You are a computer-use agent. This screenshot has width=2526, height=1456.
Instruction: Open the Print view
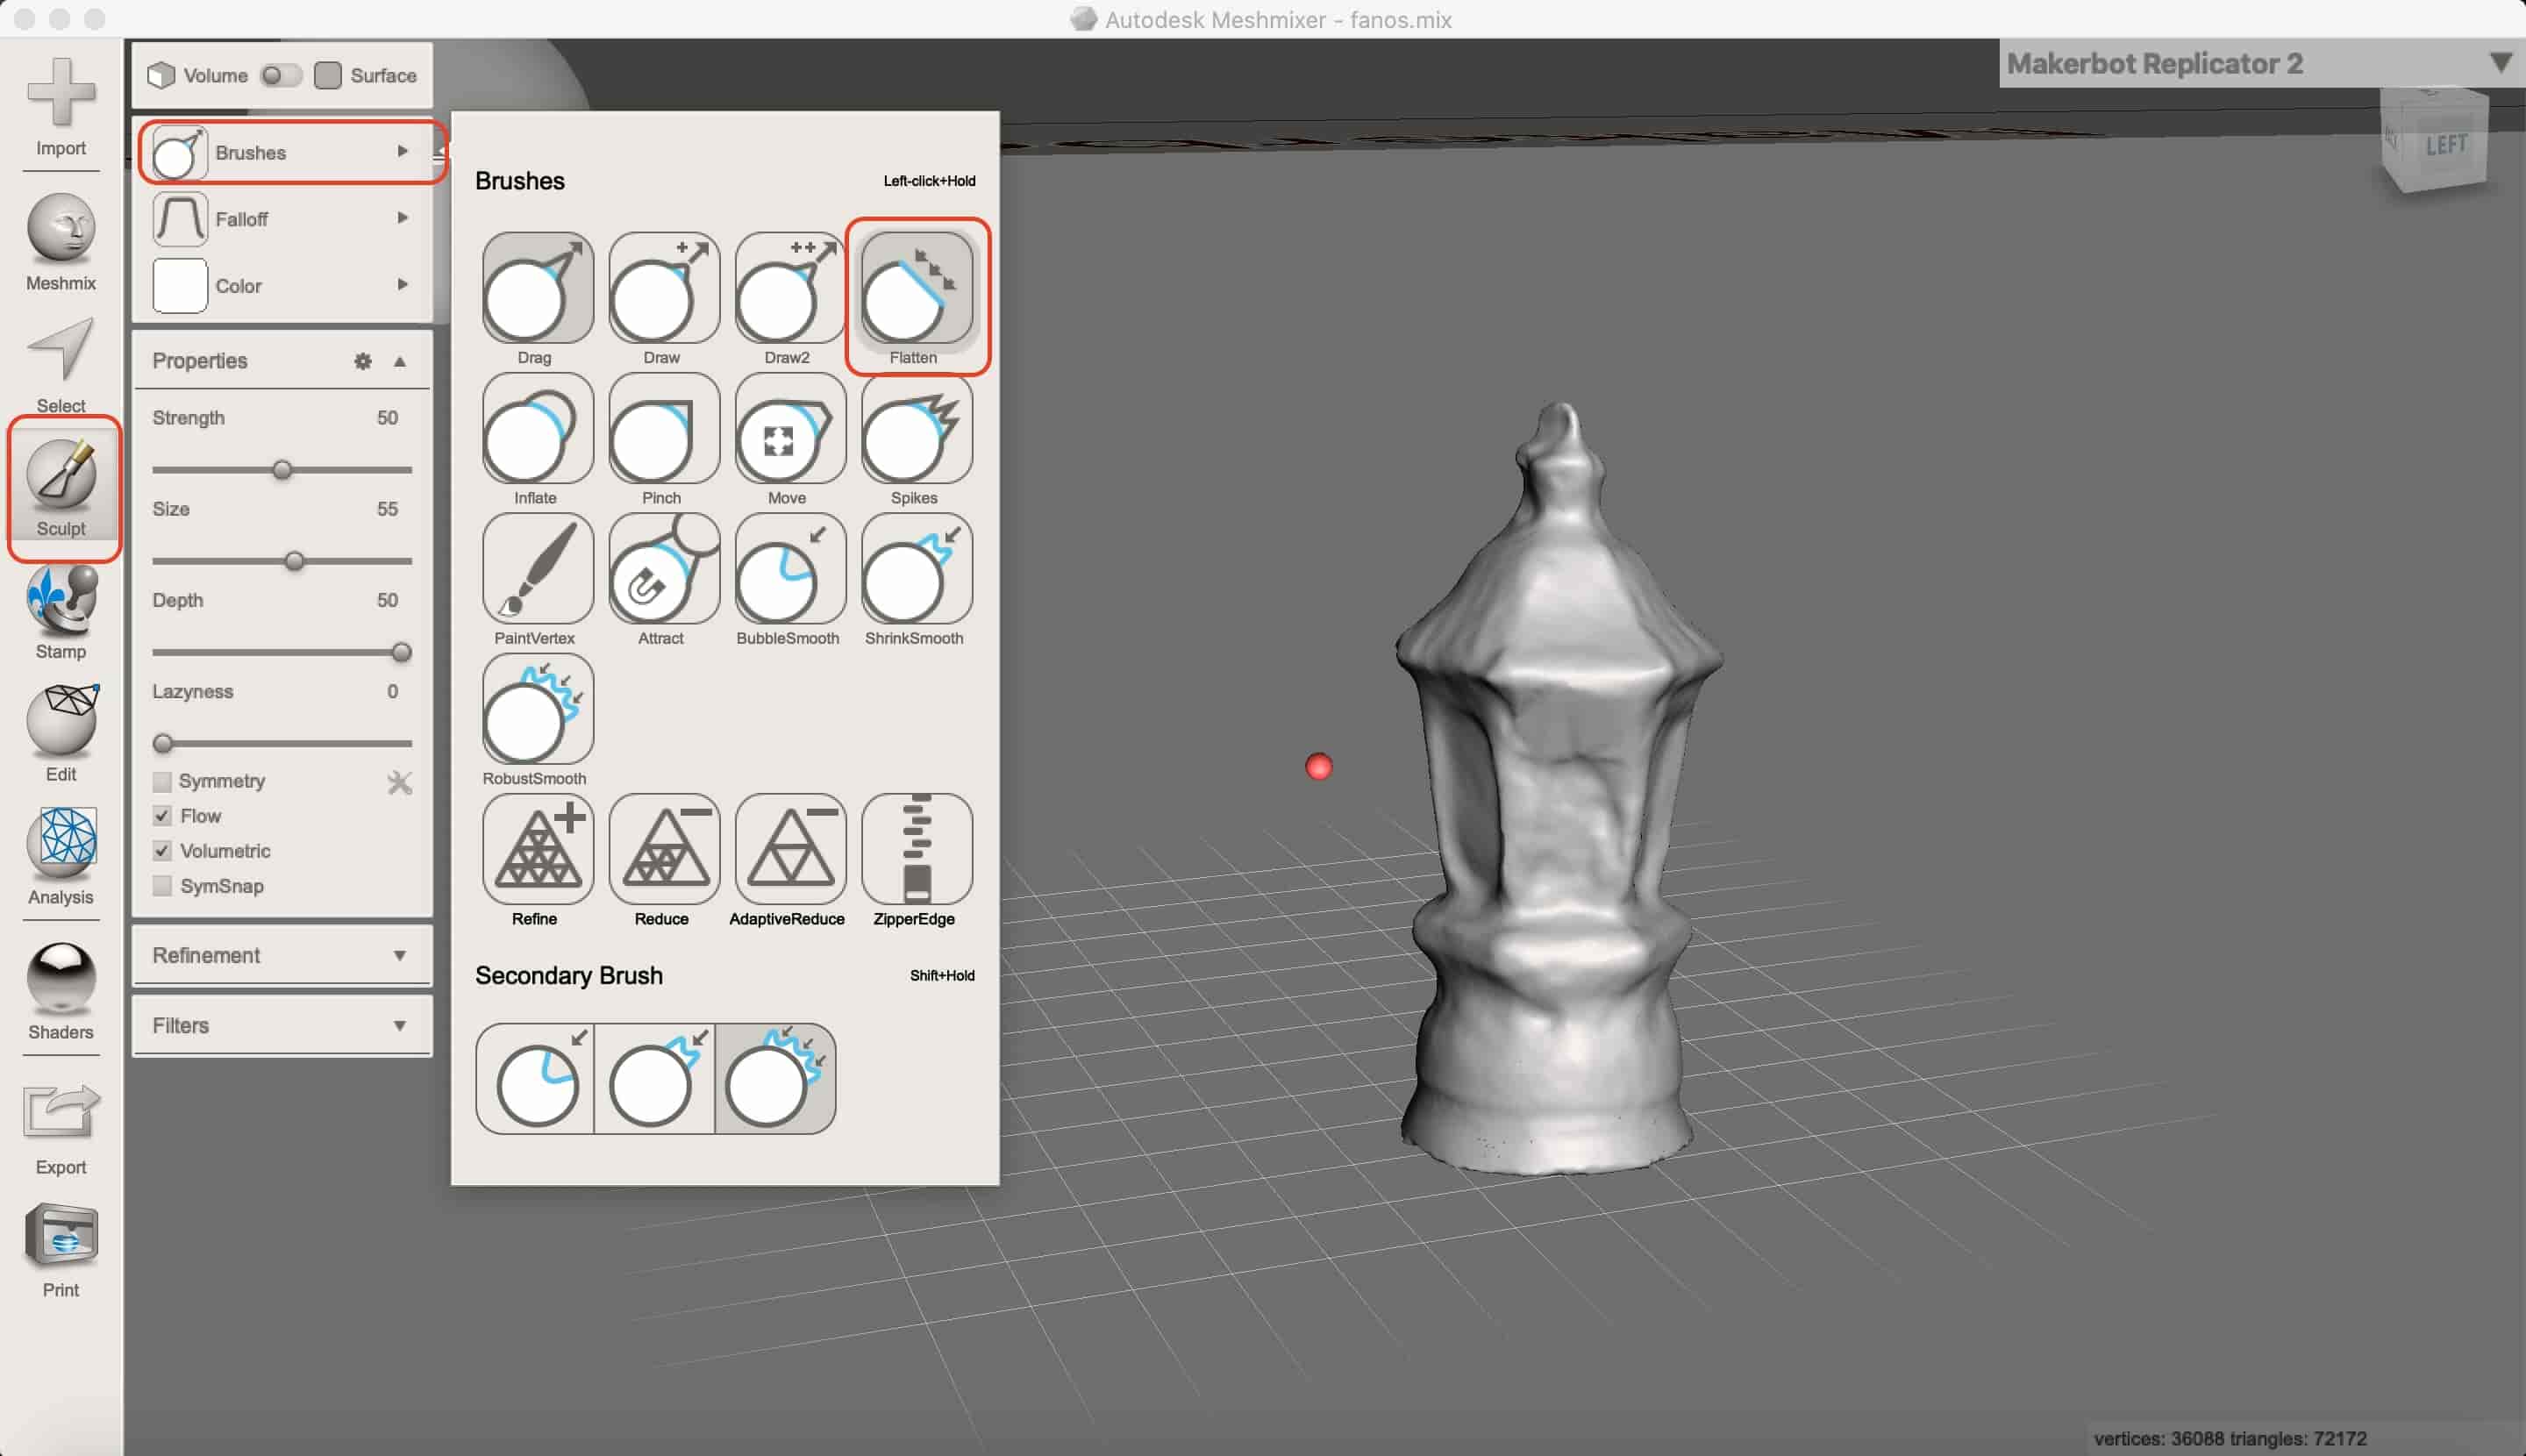coord(61,1250)
